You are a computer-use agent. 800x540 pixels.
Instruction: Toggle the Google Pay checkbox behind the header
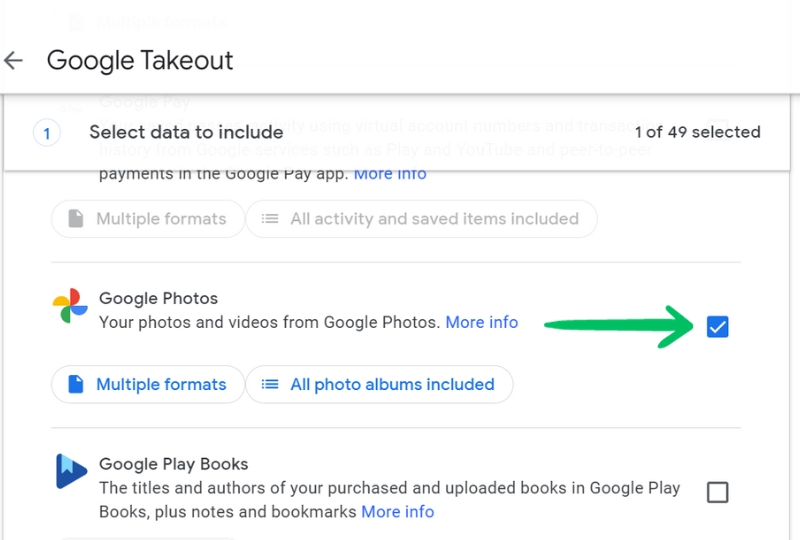[x=717, y=130]
